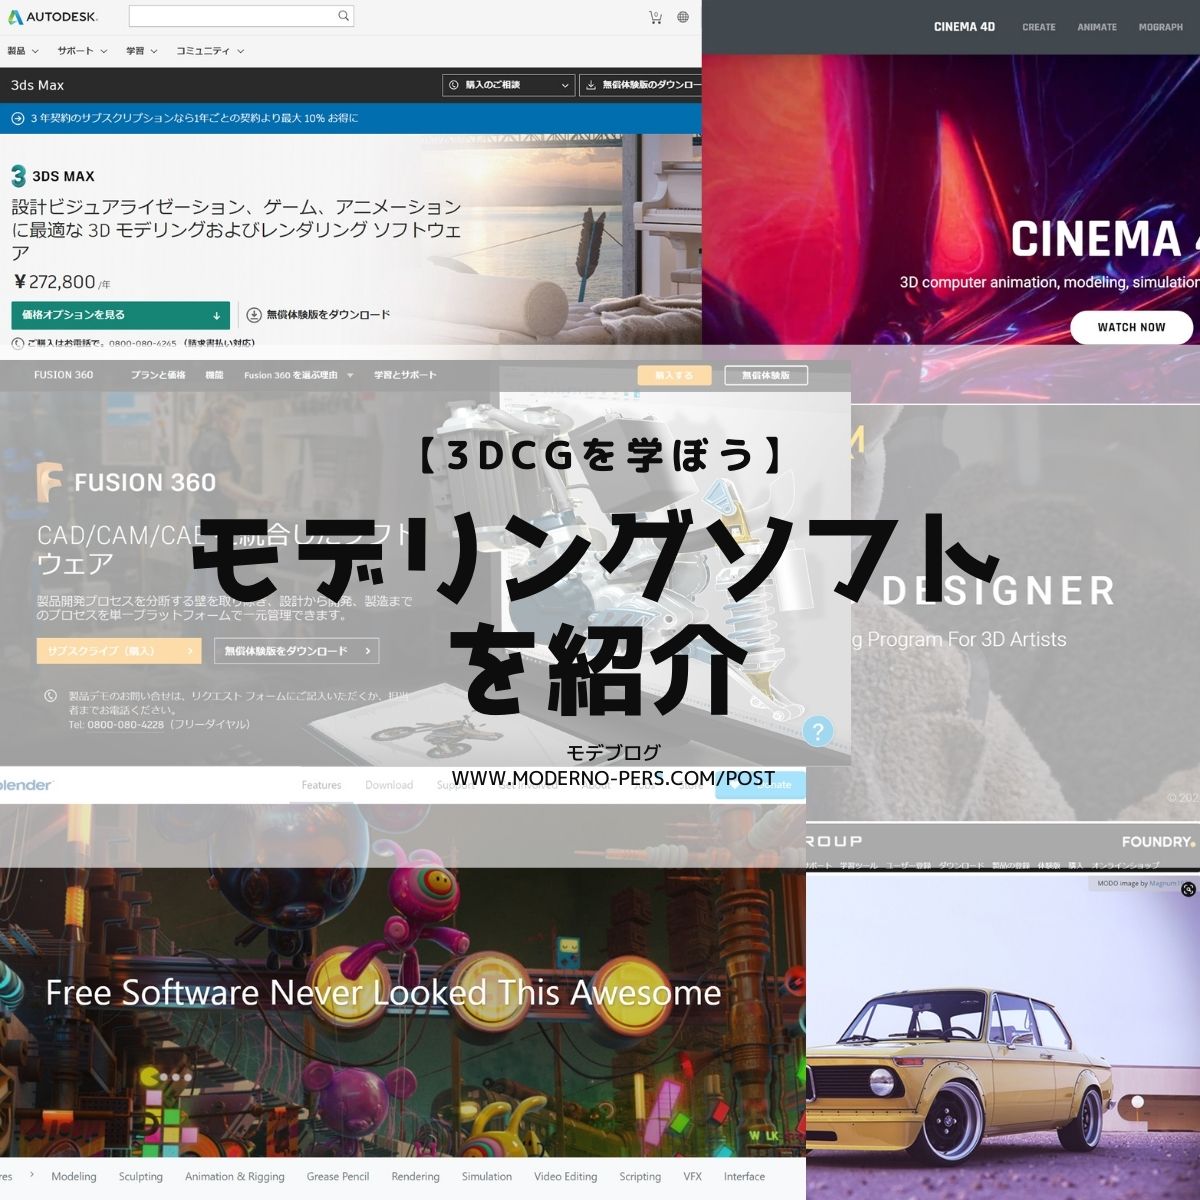This screenshot has height=1200, width=1200.
Task: Click プランと価格 in the Fusion 360 nav
Action: 158,375
